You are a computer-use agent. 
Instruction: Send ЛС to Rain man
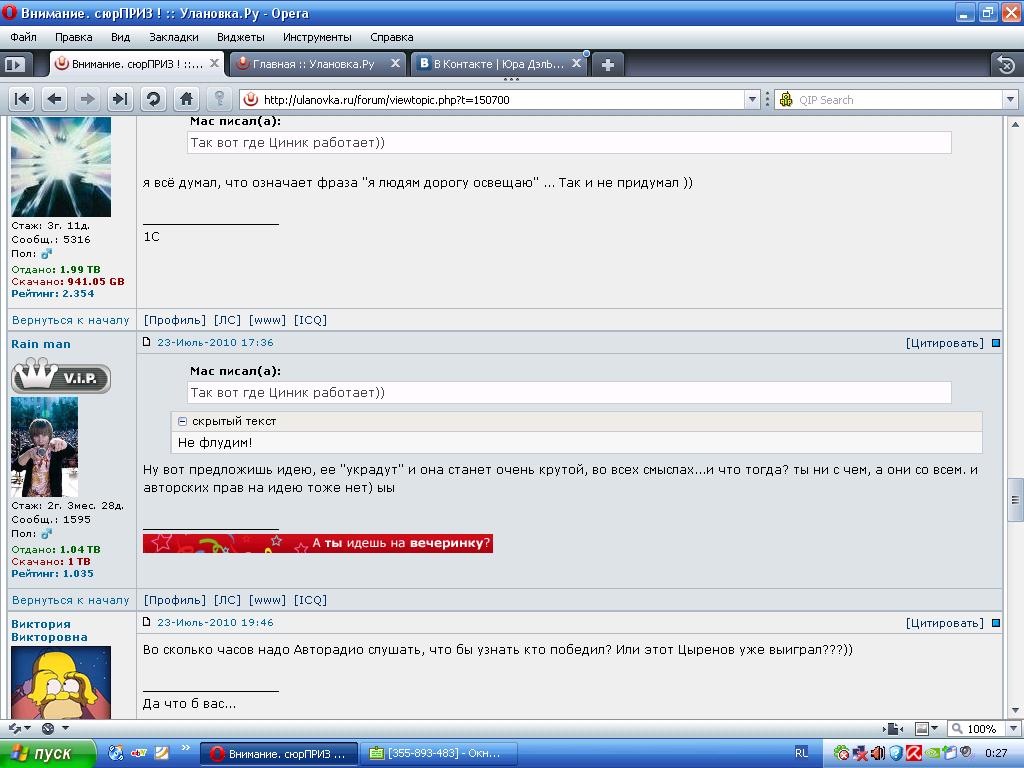tap(227, 600)
